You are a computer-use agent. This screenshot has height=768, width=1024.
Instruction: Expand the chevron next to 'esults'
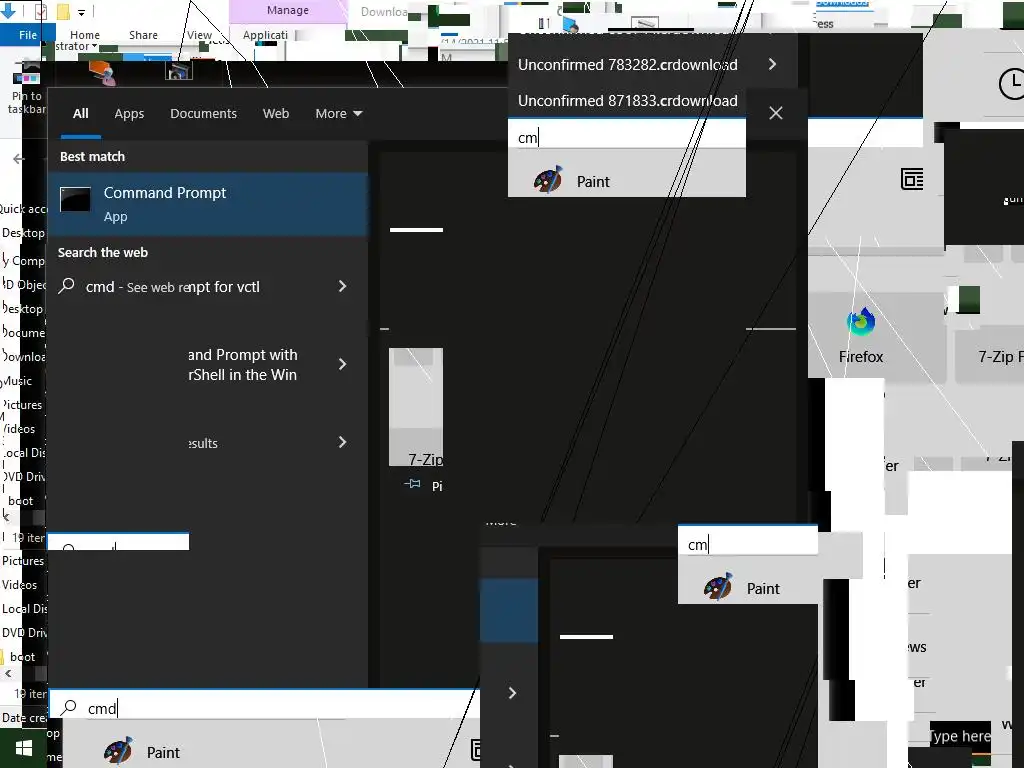coord(343,442)
